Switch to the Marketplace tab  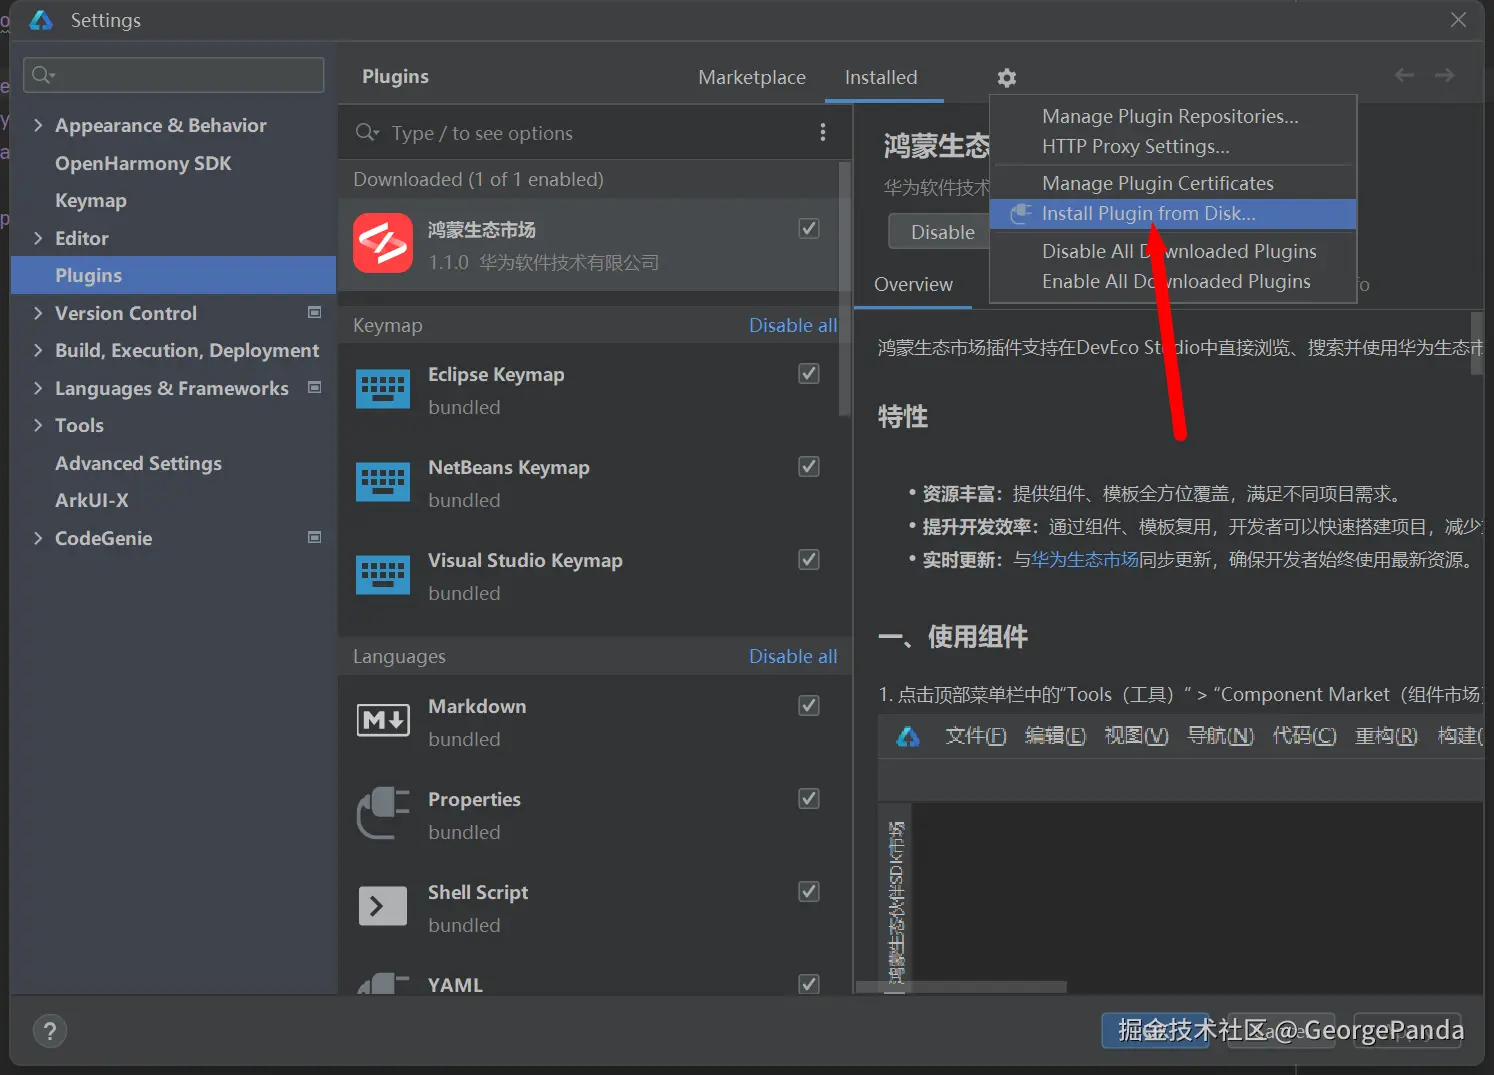751,77
